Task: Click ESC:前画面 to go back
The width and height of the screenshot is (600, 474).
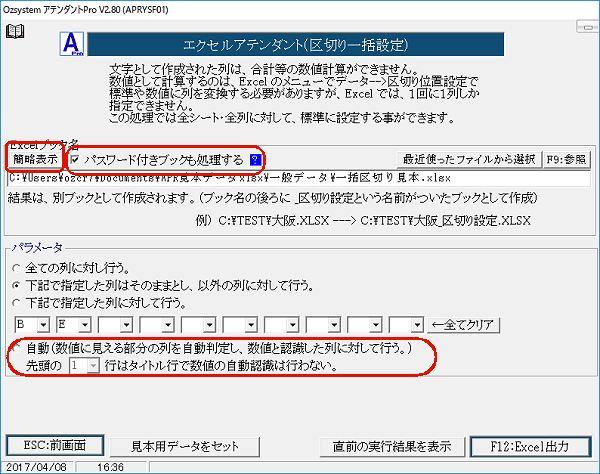Action: coord(55,446)
